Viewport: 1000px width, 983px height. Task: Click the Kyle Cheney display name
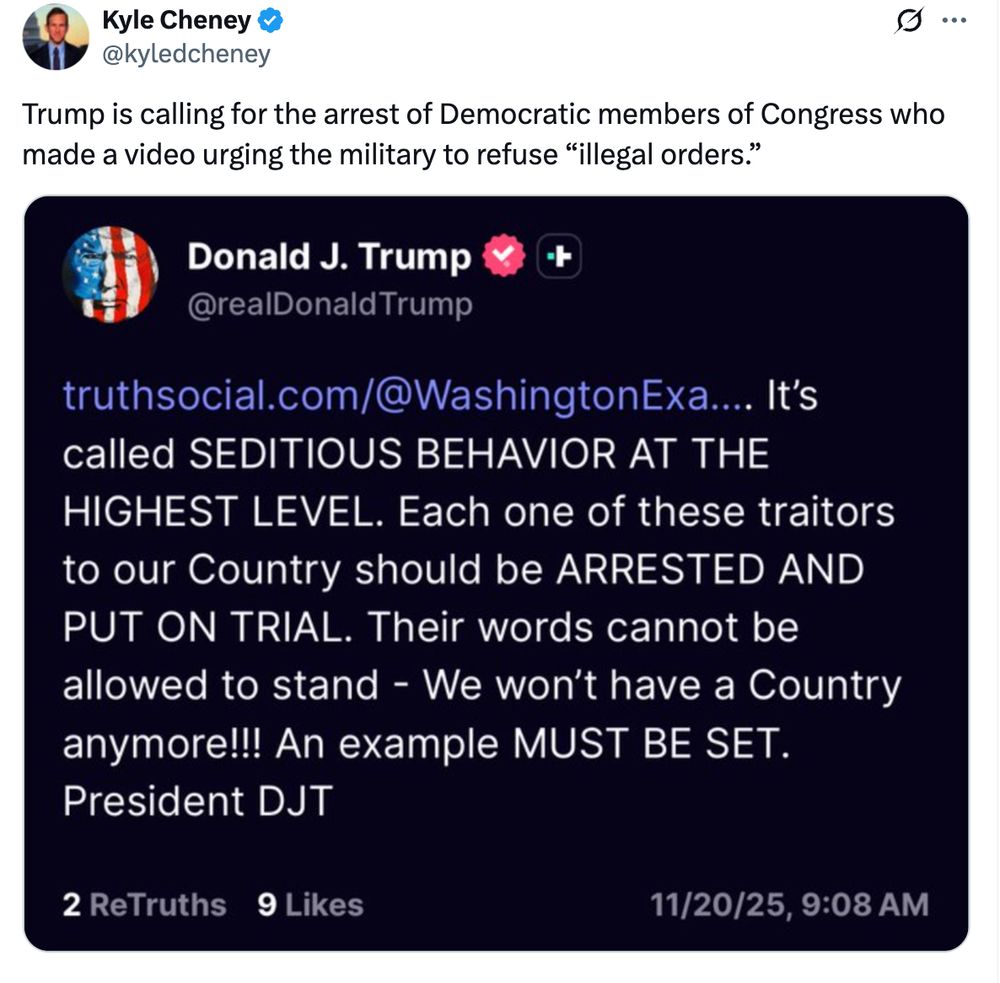177,20
